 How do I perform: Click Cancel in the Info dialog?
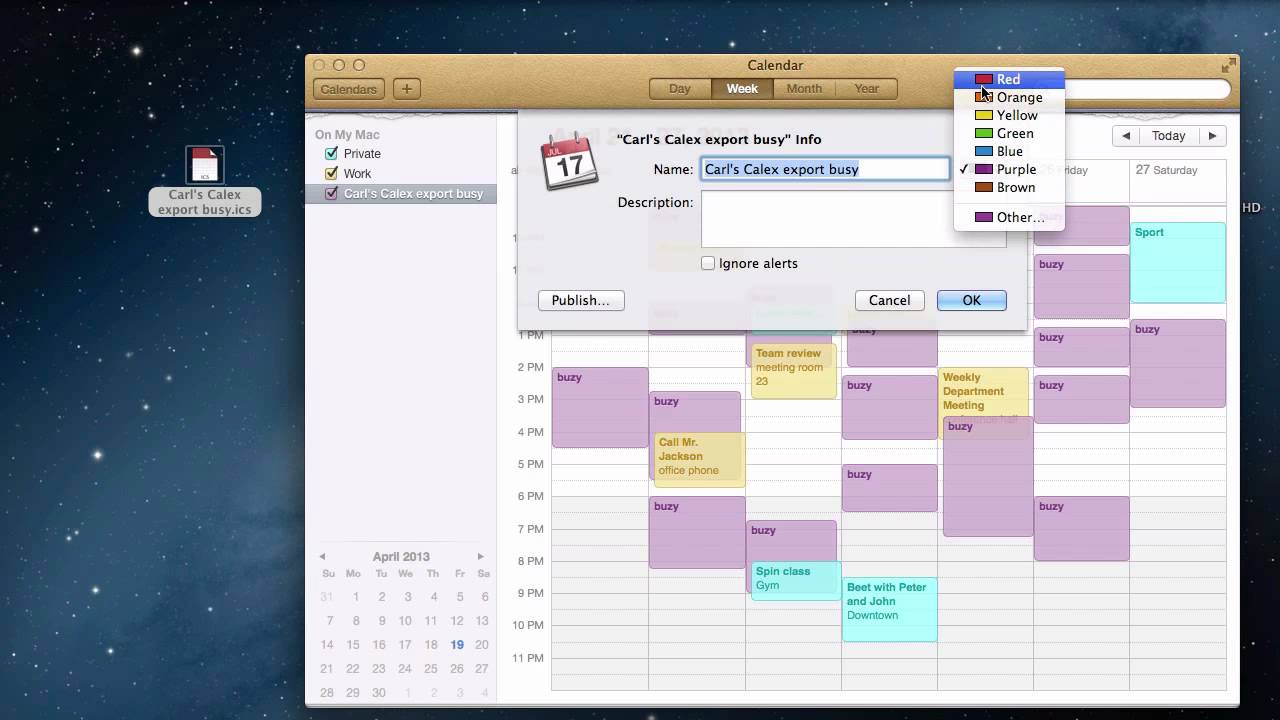[889, 300]
